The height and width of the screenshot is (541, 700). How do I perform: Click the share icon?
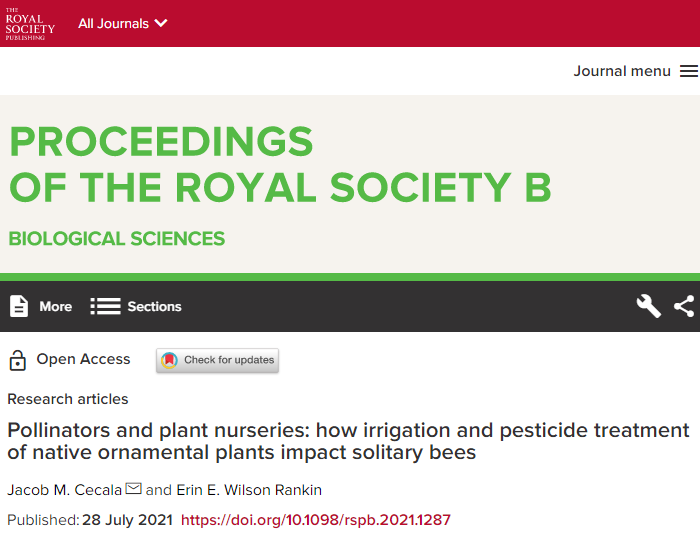pos(684,306)
